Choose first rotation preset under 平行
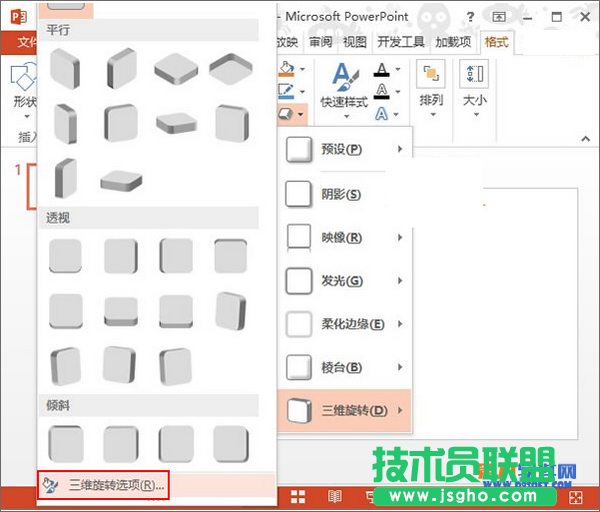Image resolution: width=600 pixels, height=512 pixels. tap(65, 69)
